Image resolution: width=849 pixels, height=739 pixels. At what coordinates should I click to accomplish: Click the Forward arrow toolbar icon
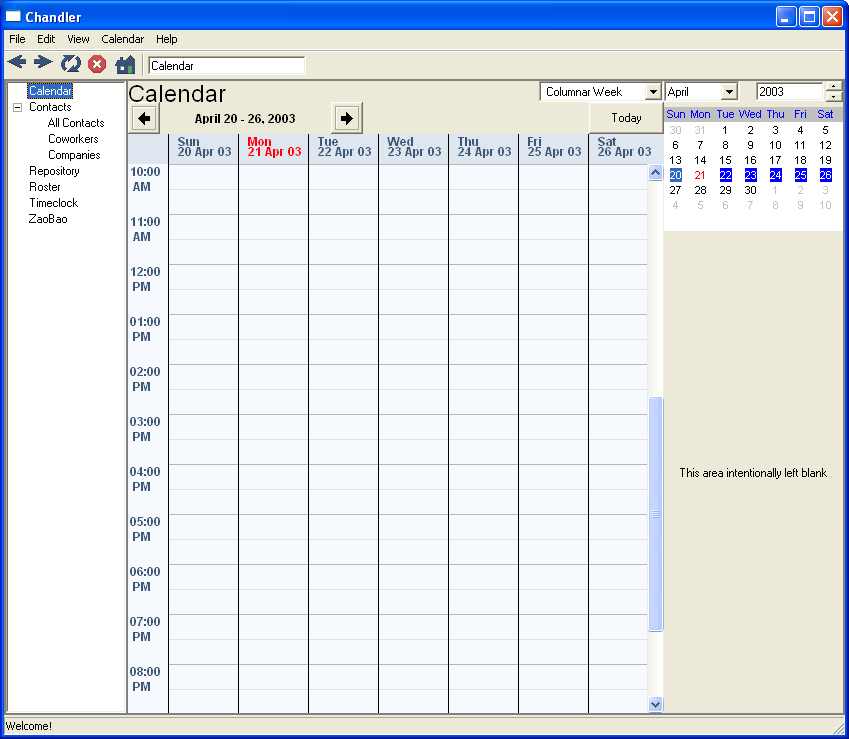(43, 63)
